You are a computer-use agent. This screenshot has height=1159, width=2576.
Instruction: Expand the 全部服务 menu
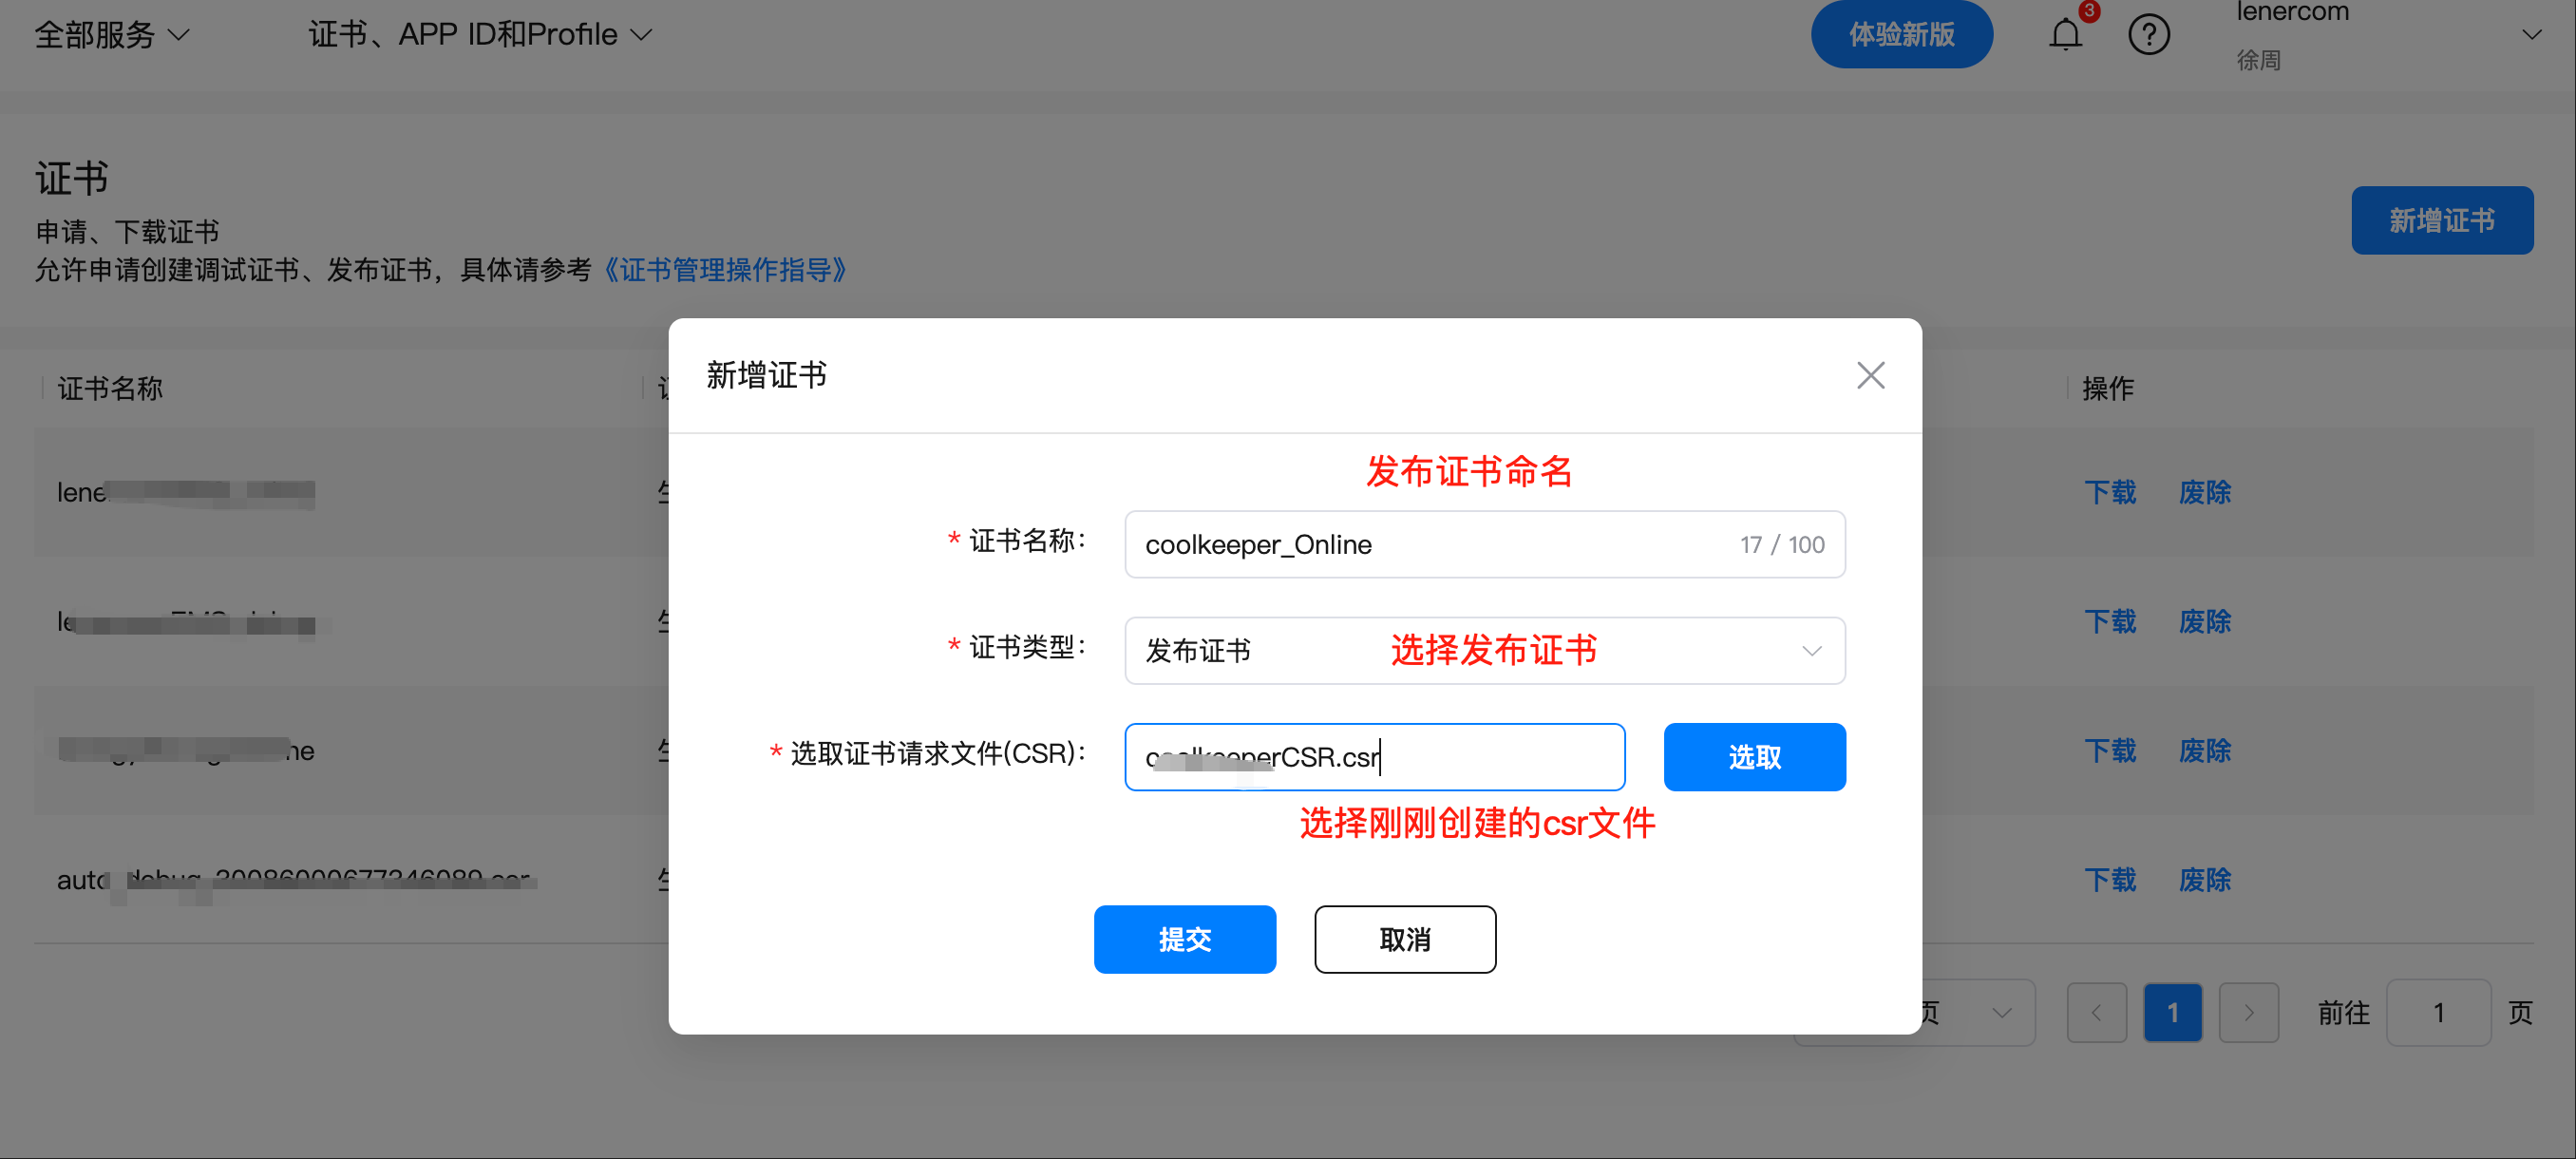coord(111,35)
